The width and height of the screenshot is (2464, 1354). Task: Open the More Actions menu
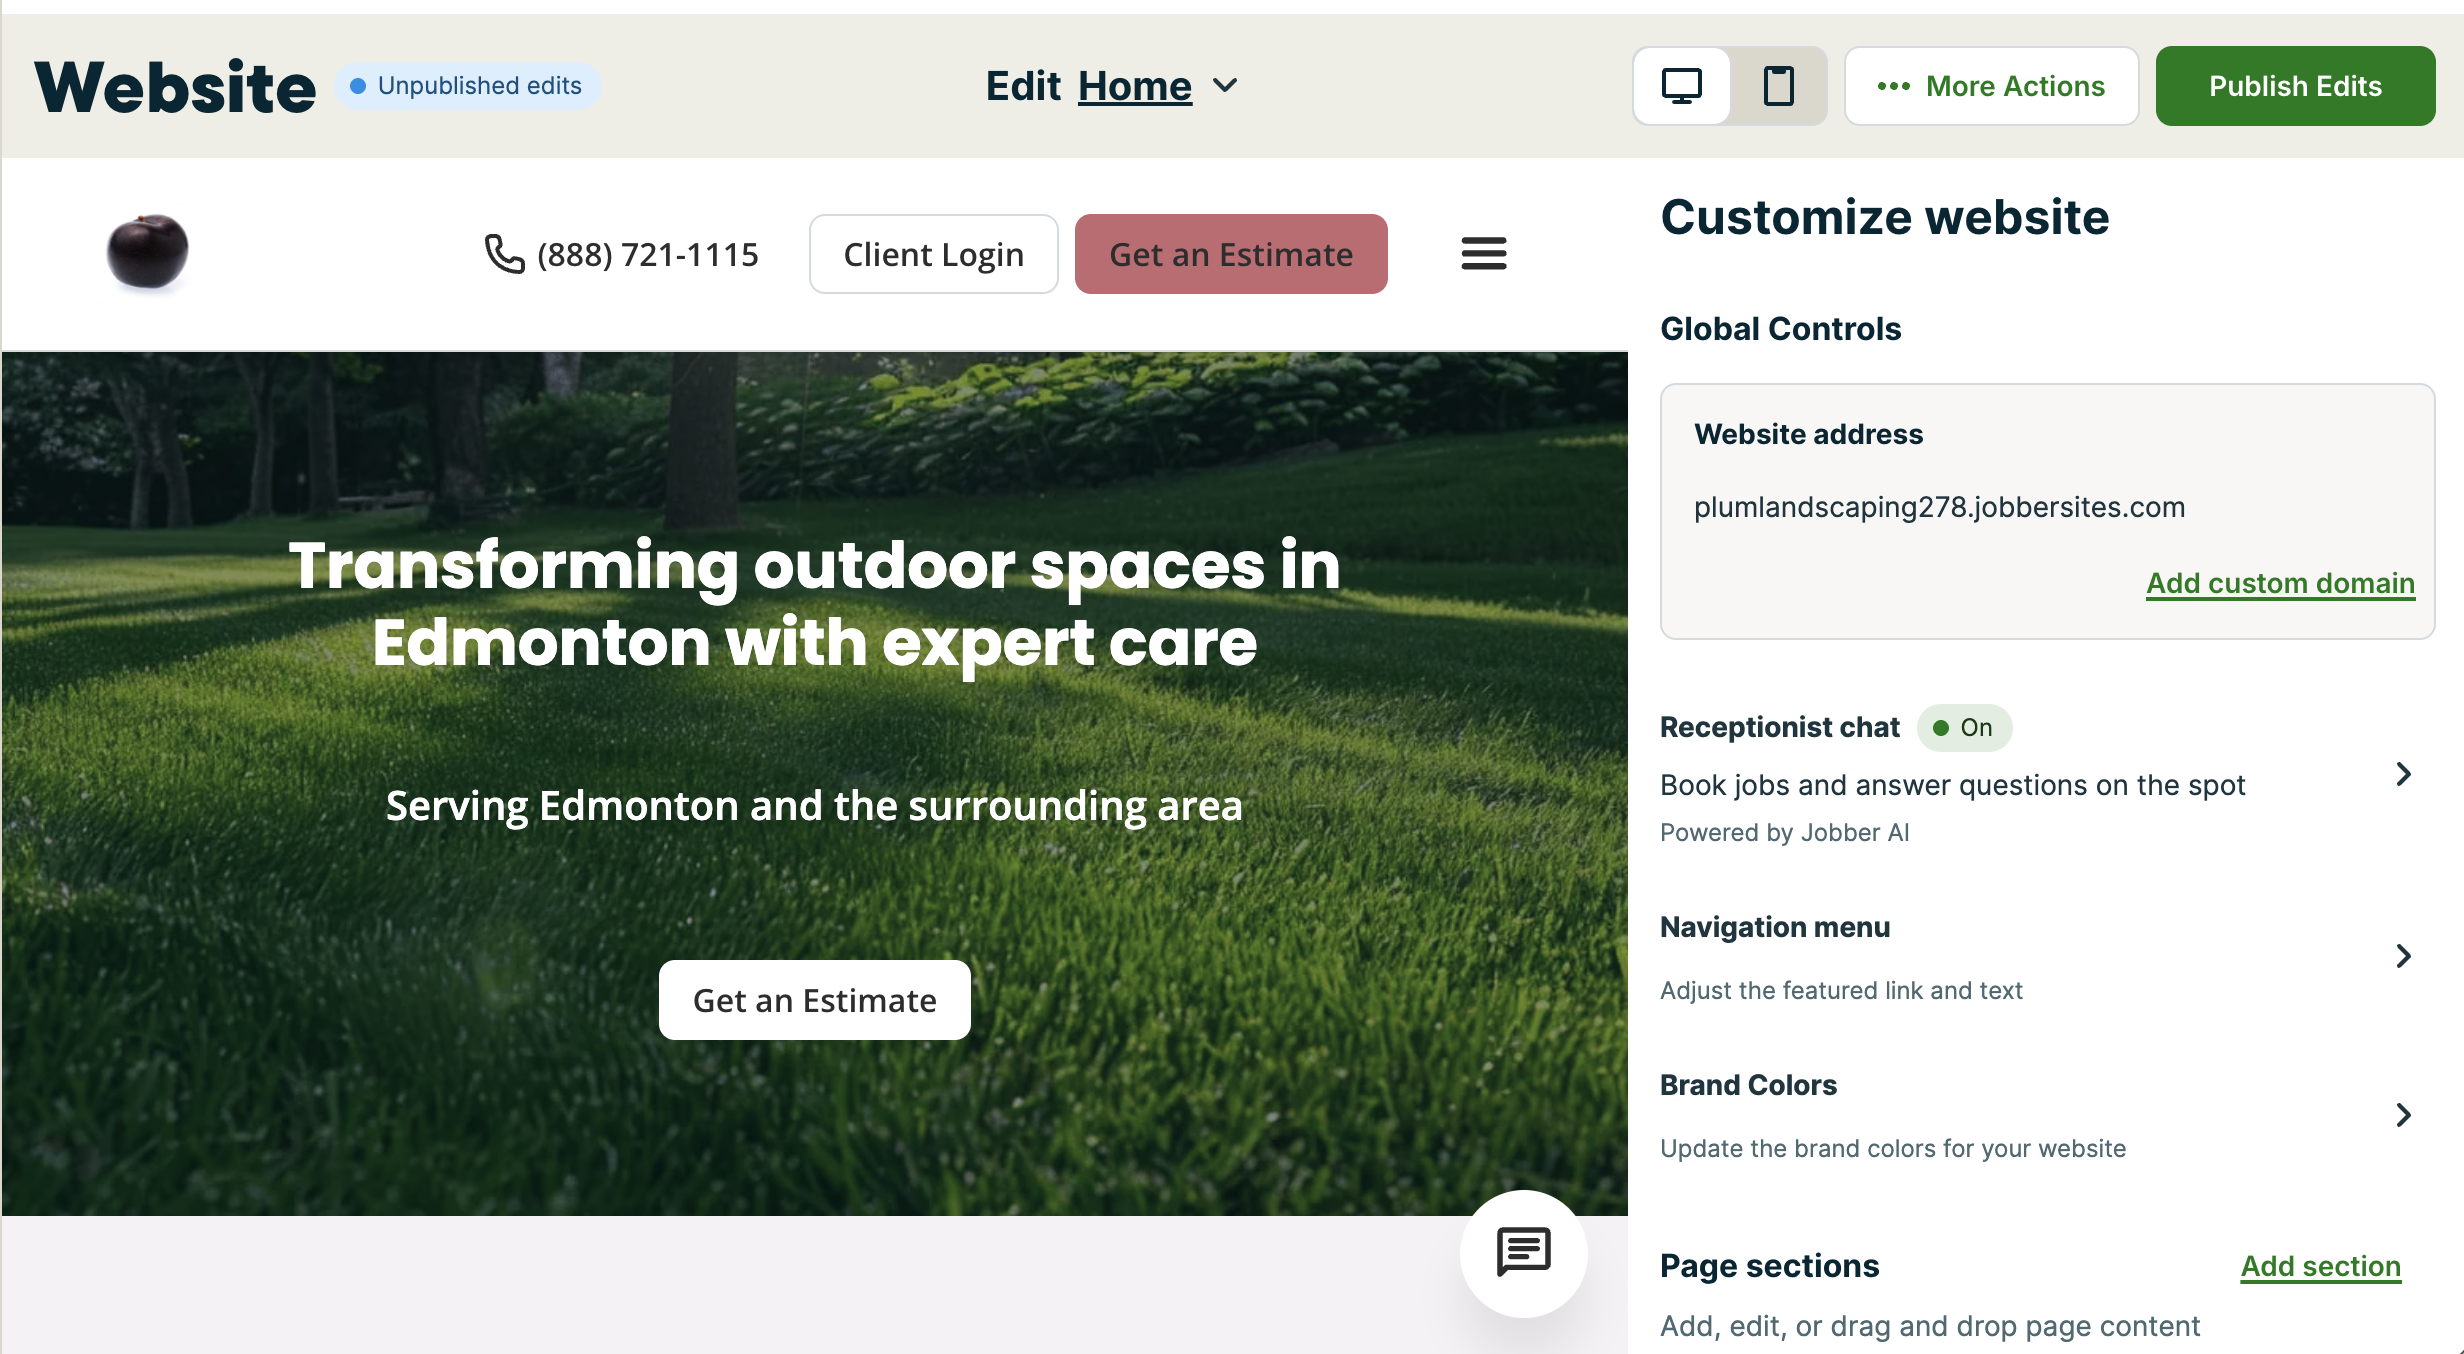[x=1991, y=86]
